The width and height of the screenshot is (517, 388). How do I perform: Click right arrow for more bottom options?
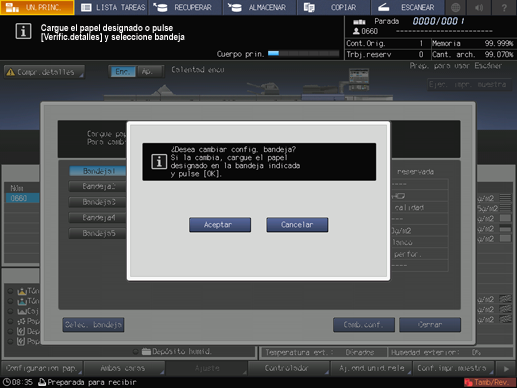506,368
